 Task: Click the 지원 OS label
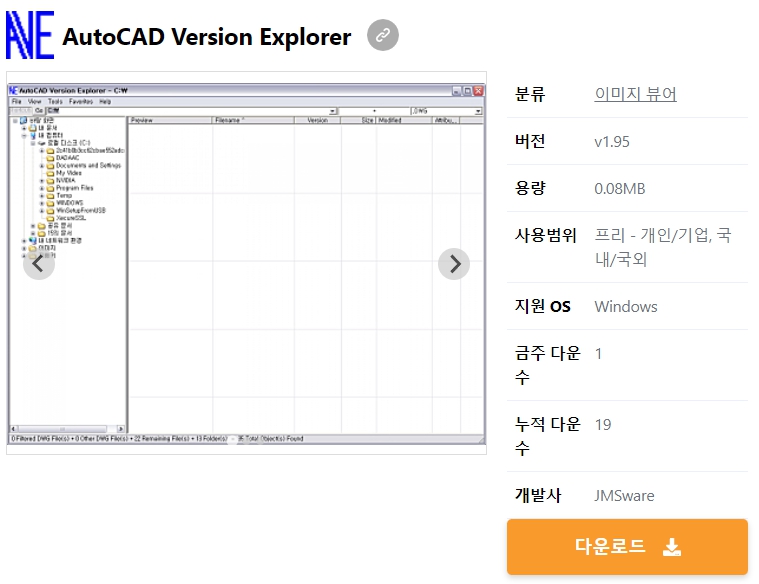point(543,306)
